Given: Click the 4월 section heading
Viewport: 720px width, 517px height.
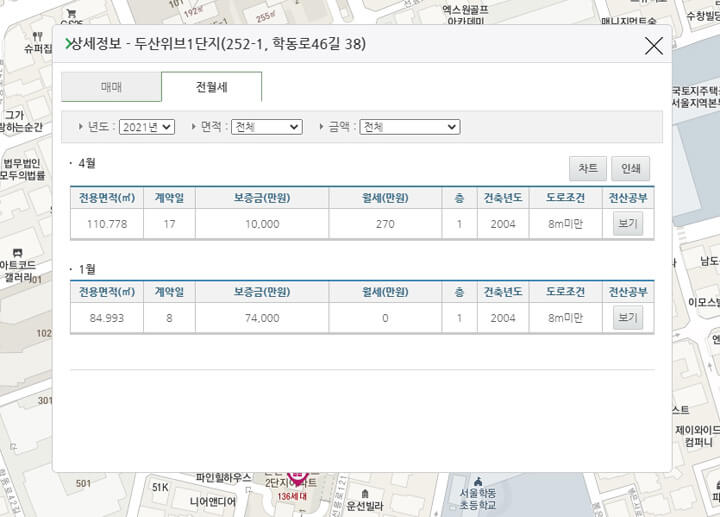Looking at the screenshot, I should pos(86,163).
